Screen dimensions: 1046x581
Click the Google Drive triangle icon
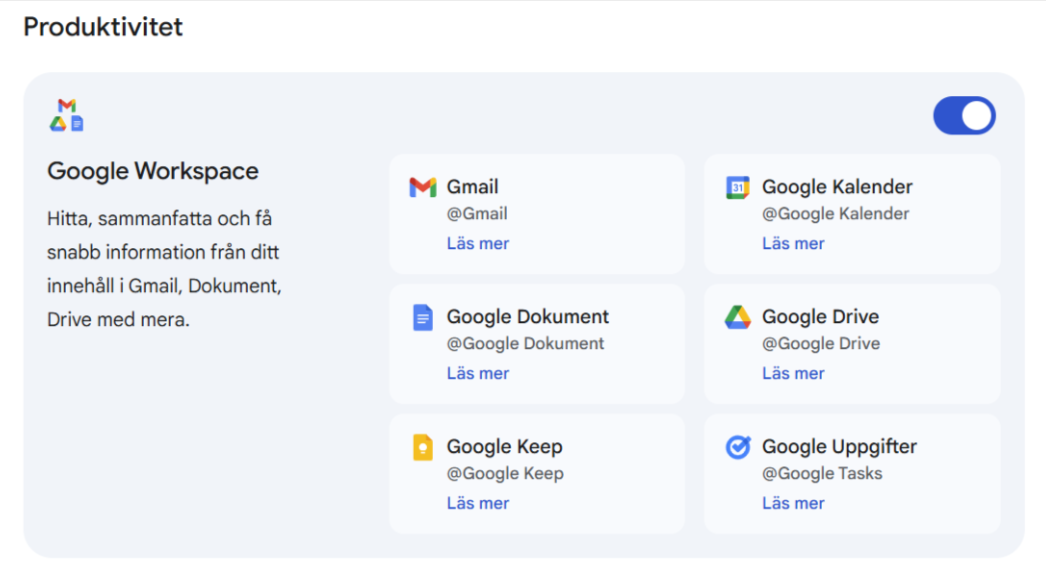pos(737,318)
